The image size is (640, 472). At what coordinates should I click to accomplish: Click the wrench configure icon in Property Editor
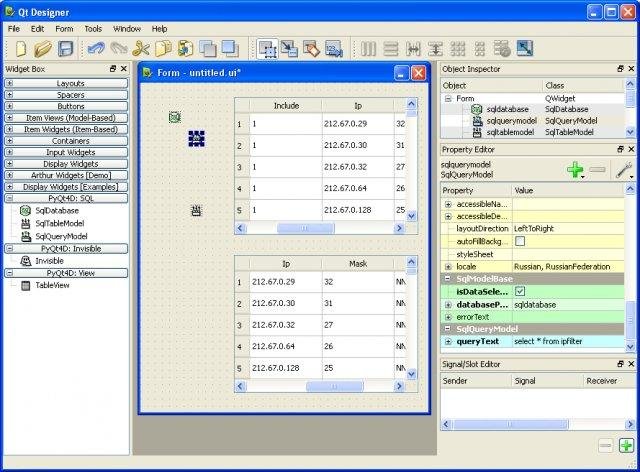coord(623,170)
